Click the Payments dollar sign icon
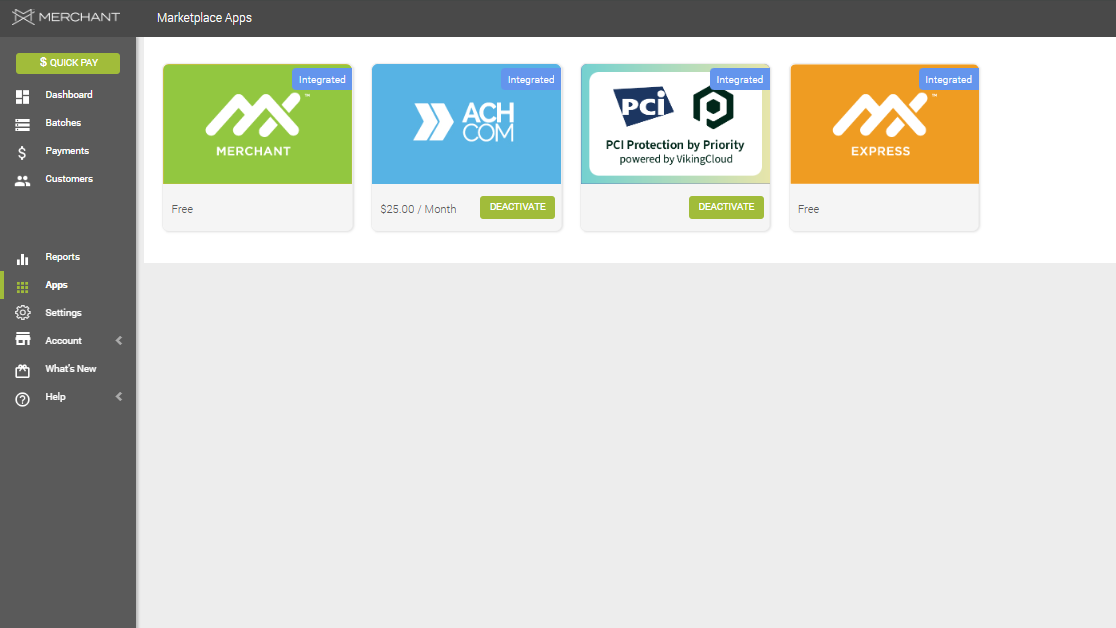The height and width of the screenshot is (628, 1116). [x=23, y=152]
